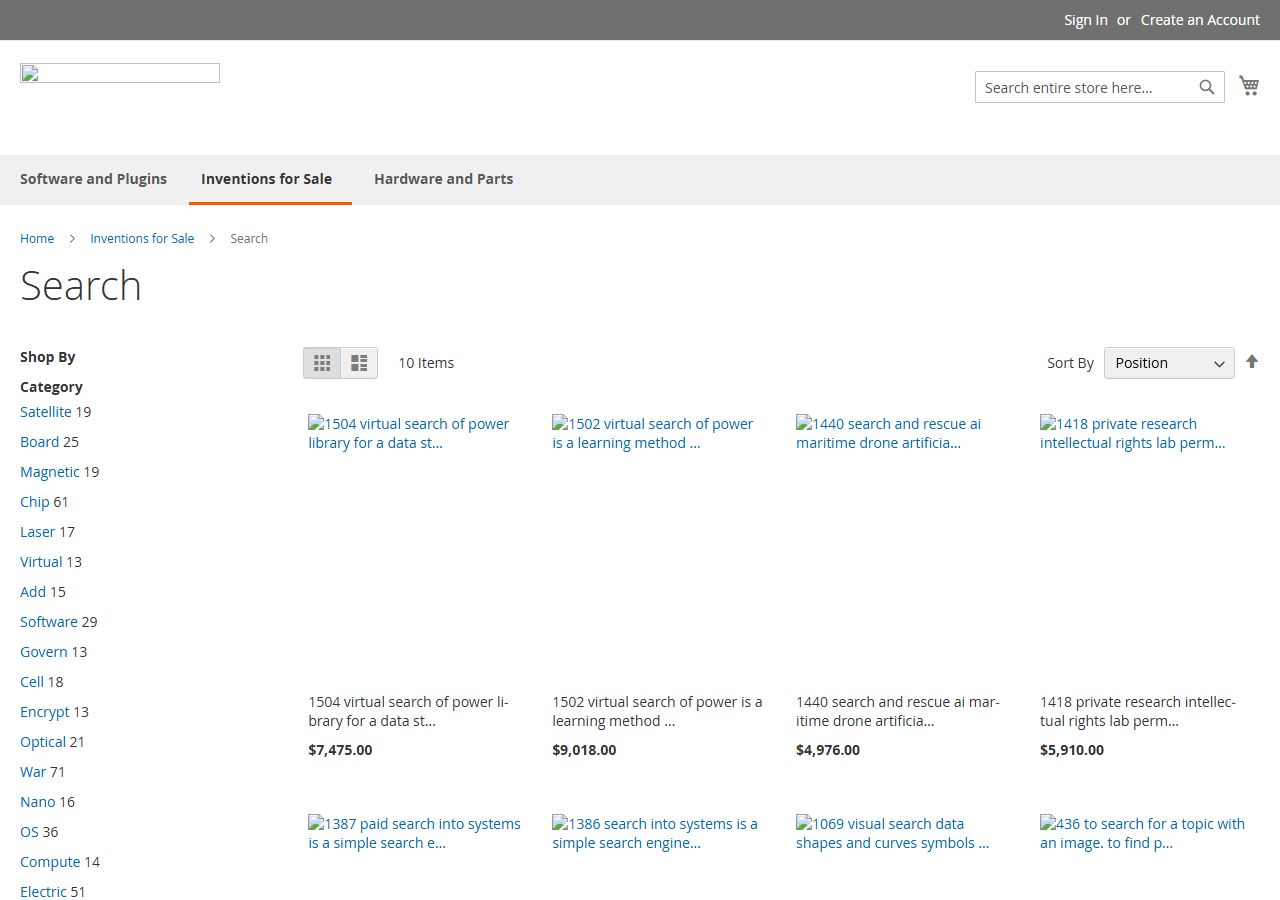Select the Inventions for Sale tab
The width and height of the screenshot is (1280, 900).
(266, 179)
